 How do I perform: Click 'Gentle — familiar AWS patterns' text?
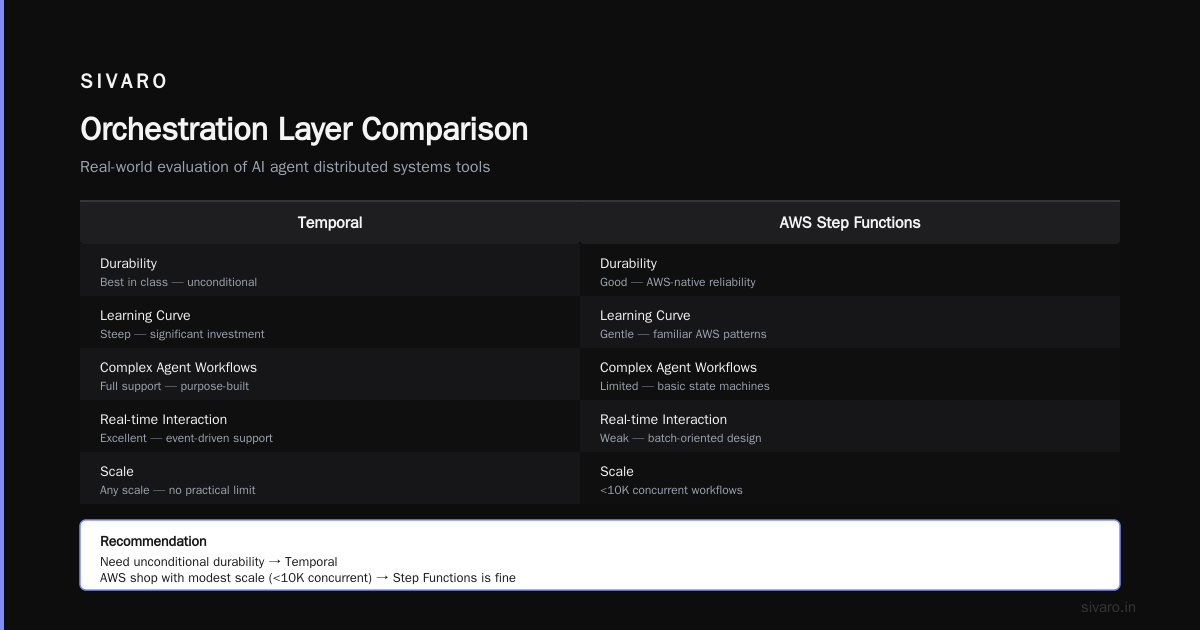683,334
